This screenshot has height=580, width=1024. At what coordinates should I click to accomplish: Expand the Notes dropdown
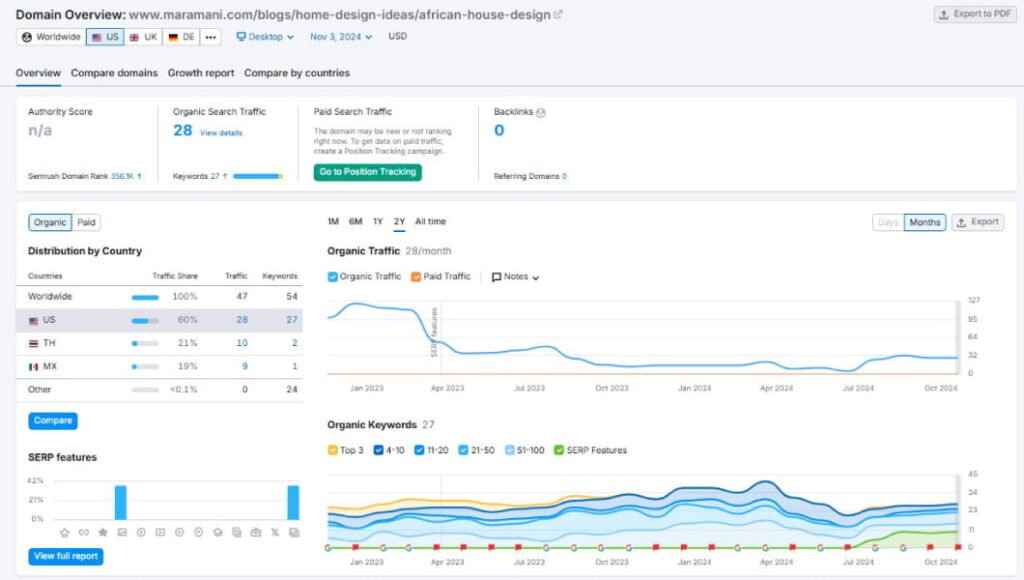click(x=515, y=277)
